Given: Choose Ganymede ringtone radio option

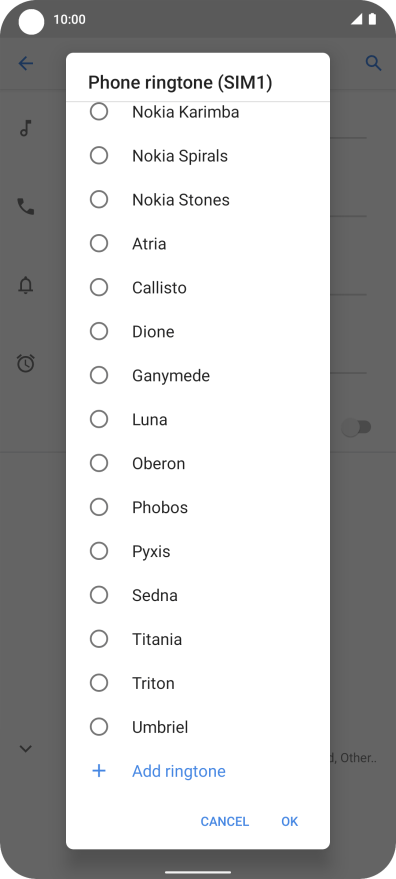Looking at the screenshot, I should point(99,375).
